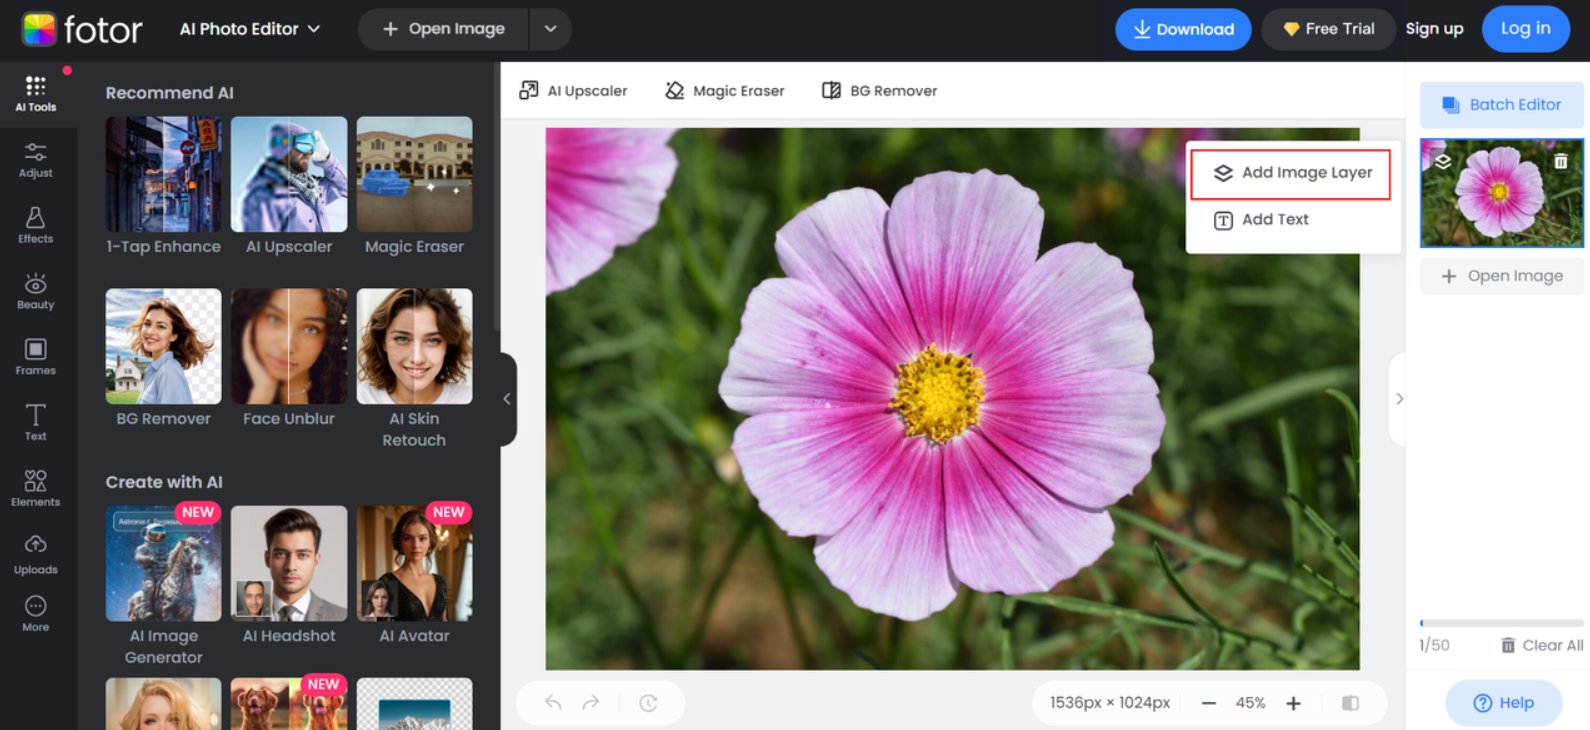Click the flower photo on the canvas

[x=952, y=399]
